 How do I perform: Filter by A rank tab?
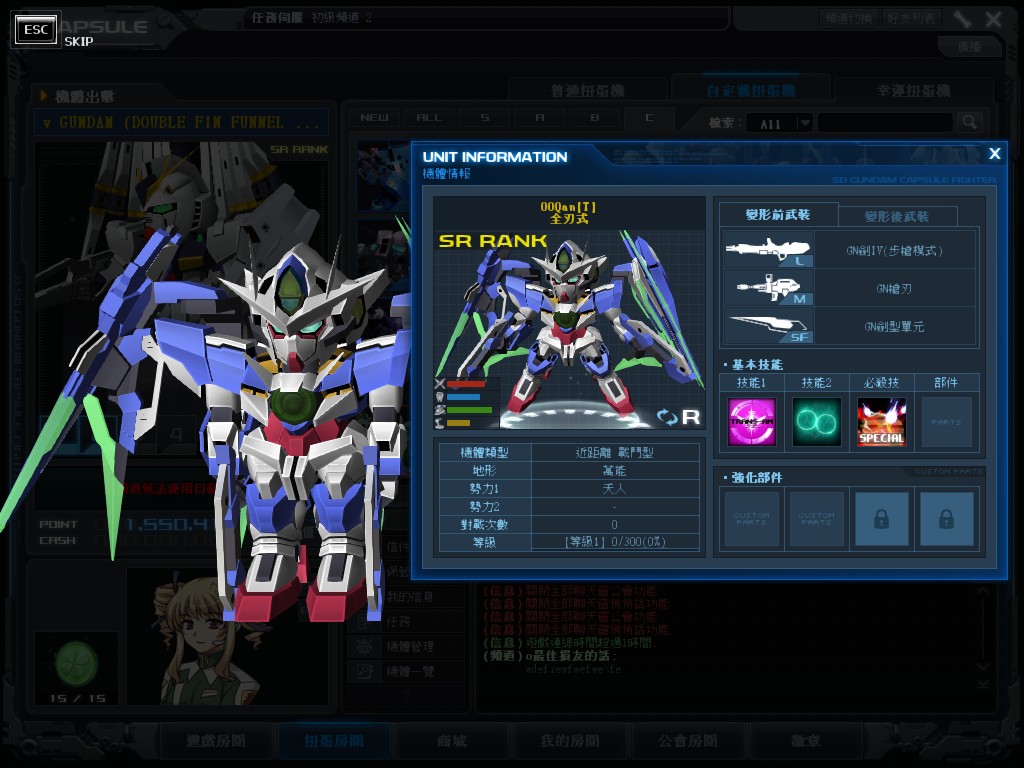[x=539, y=118]
